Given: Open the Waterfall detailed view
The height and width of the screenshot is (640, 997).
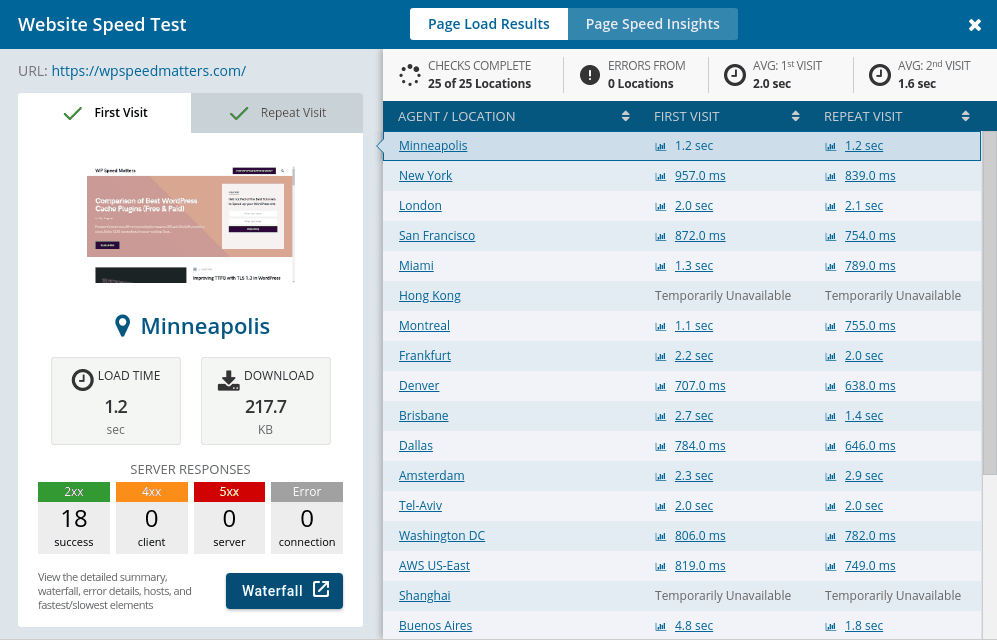Looking at the screenshot, I should [284, 591].
